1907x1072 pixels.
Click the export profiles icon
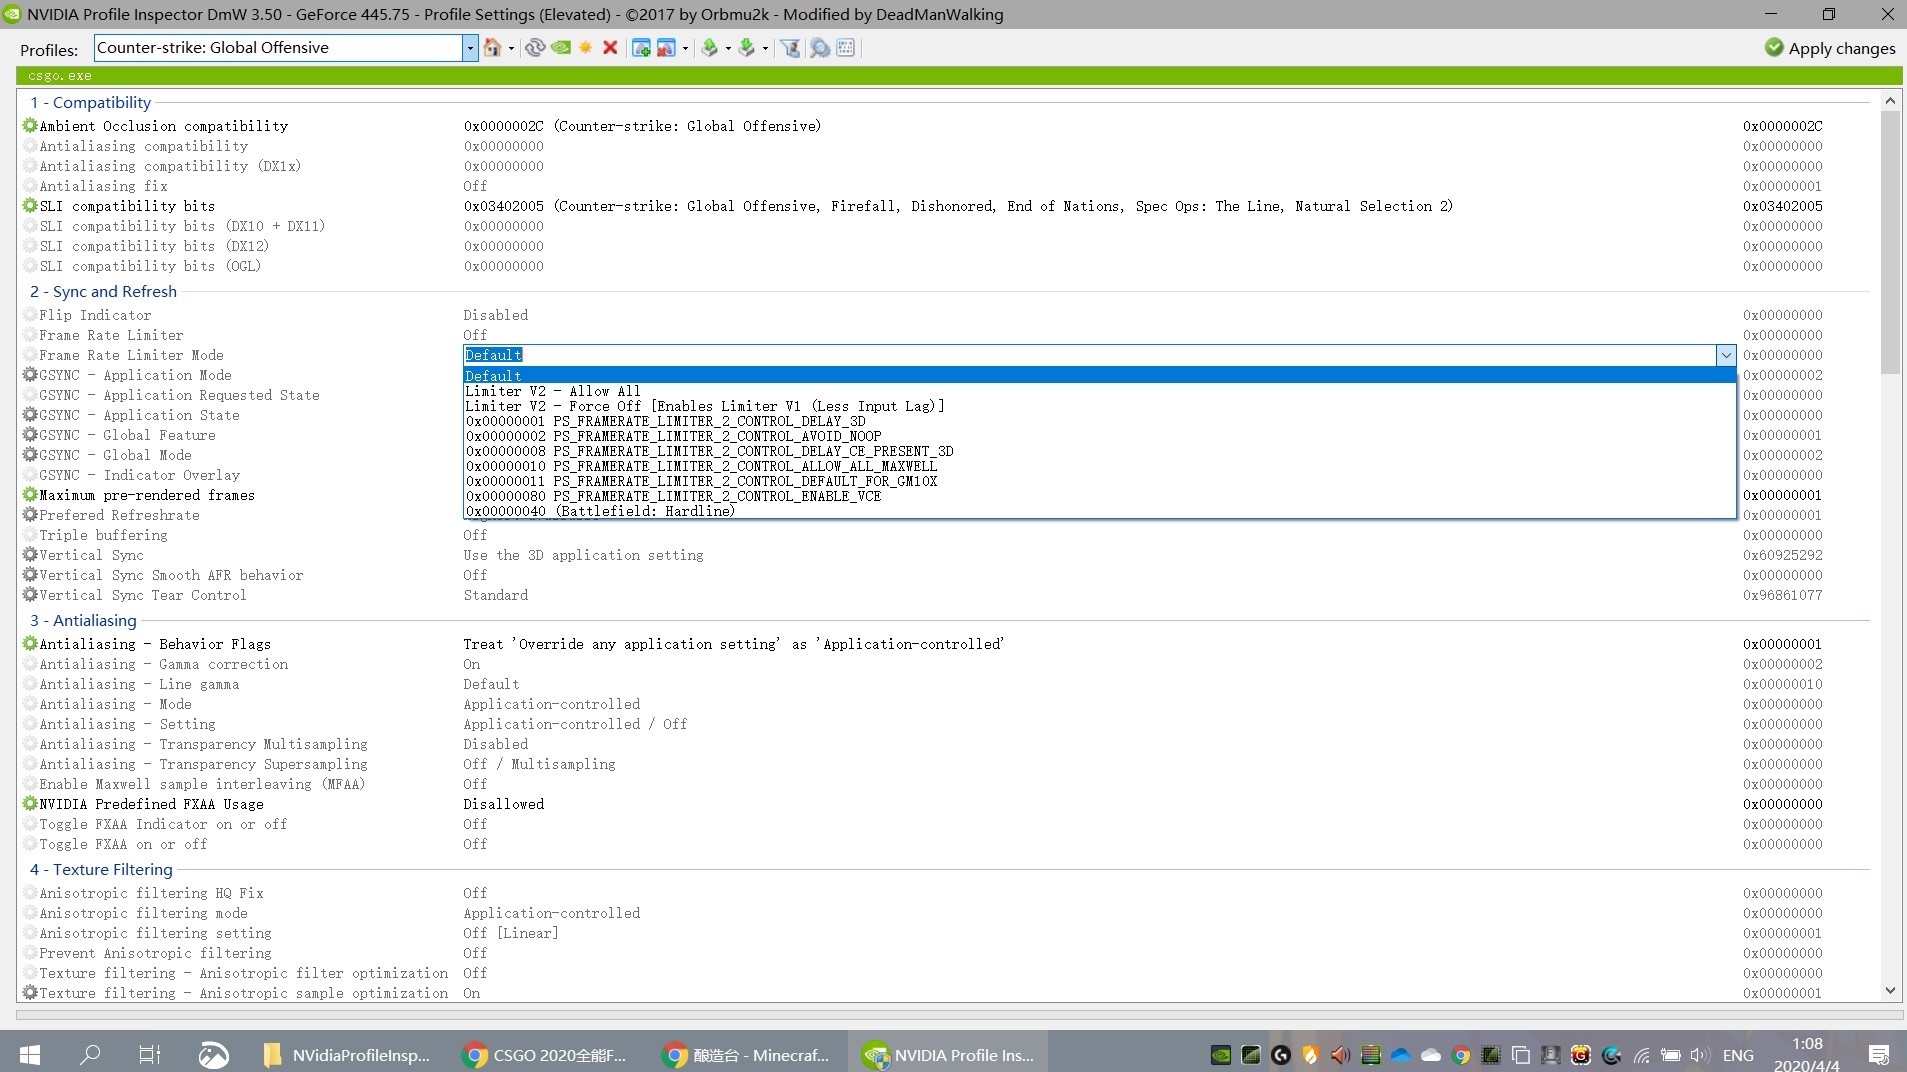click(x=709, y=48)
